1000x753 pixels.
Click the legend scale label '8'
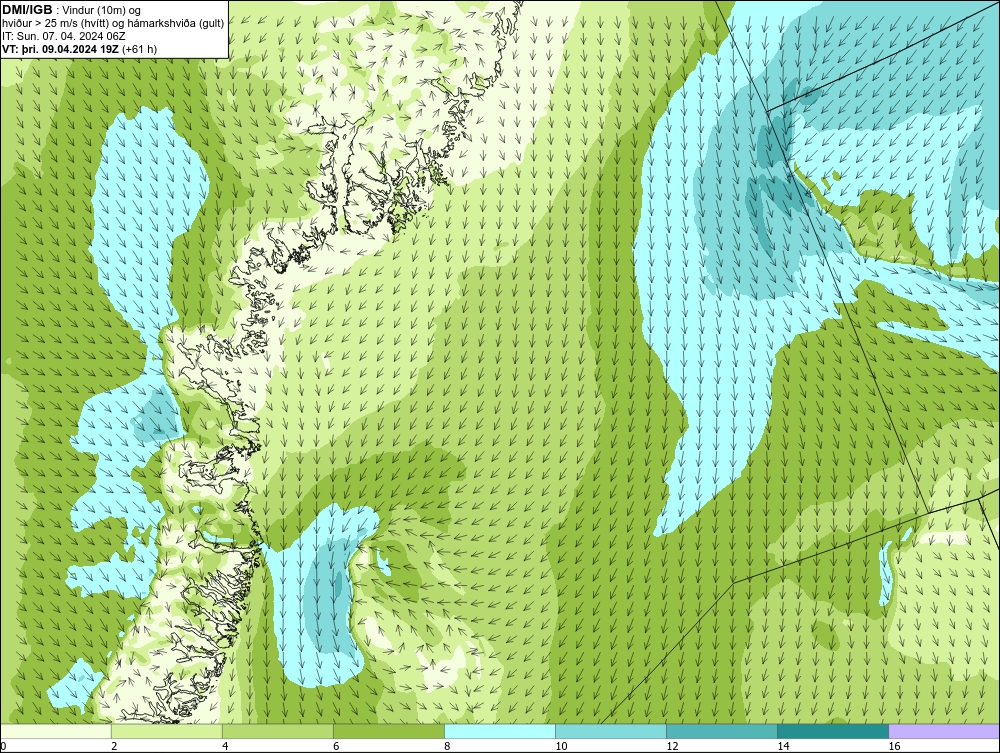[x=447, y=746]
